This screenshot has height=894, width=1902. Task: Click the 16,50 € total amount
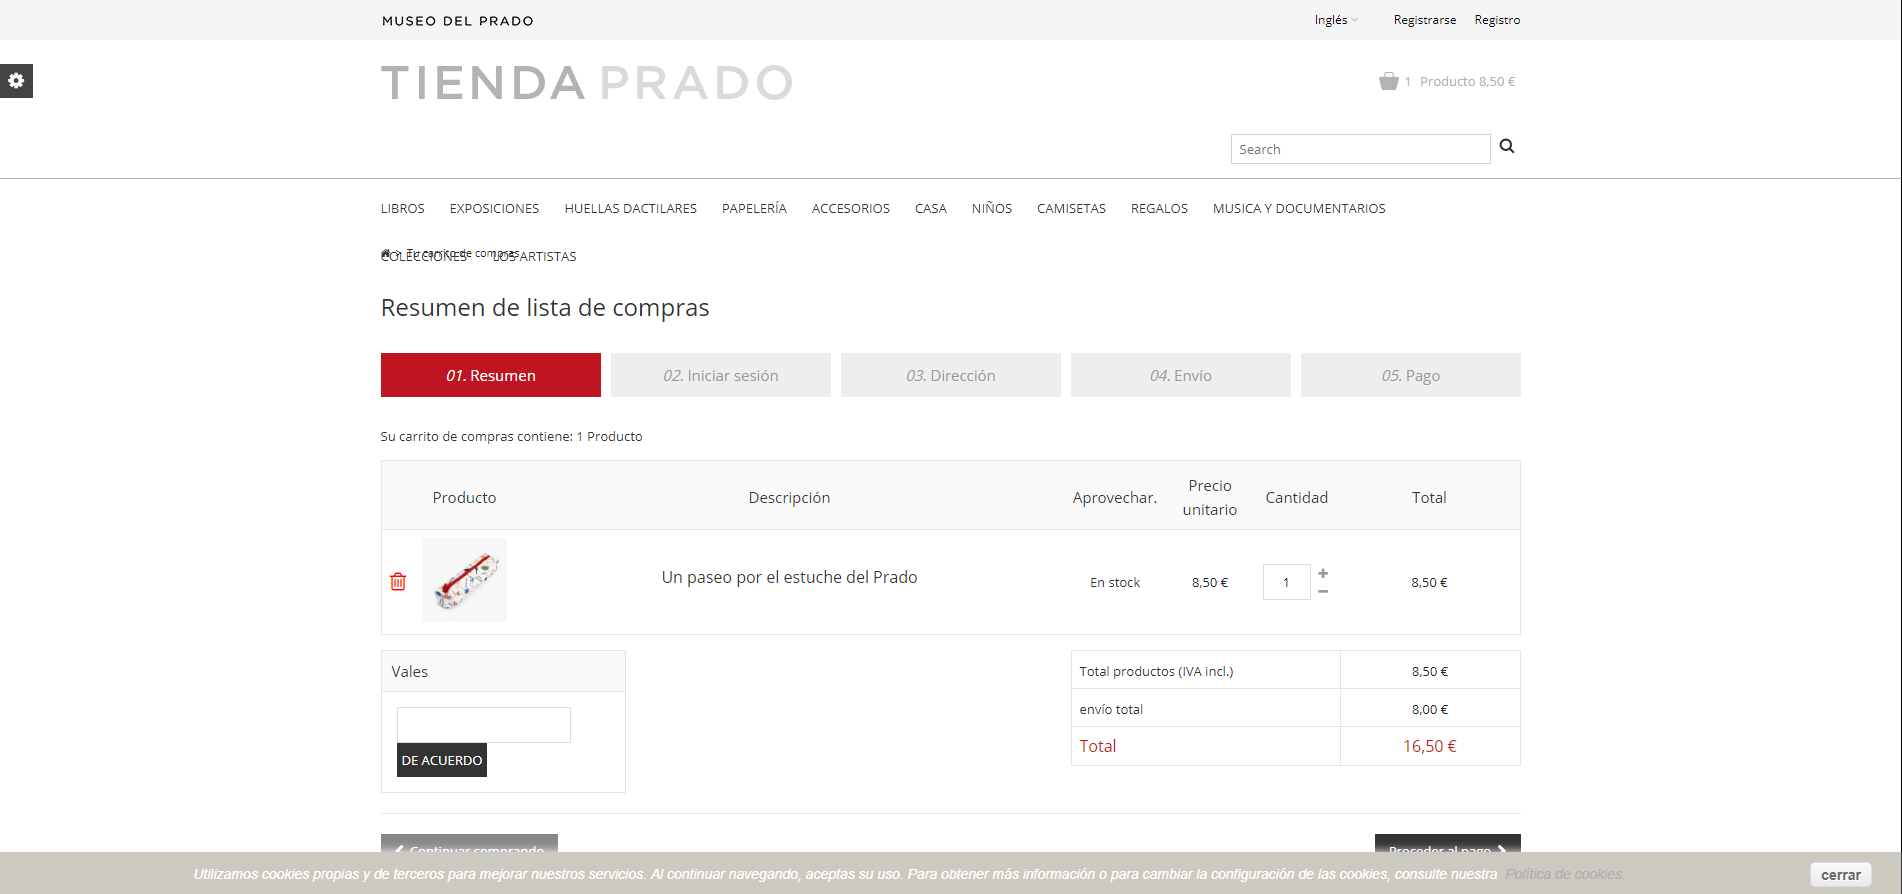[1429, 746]
